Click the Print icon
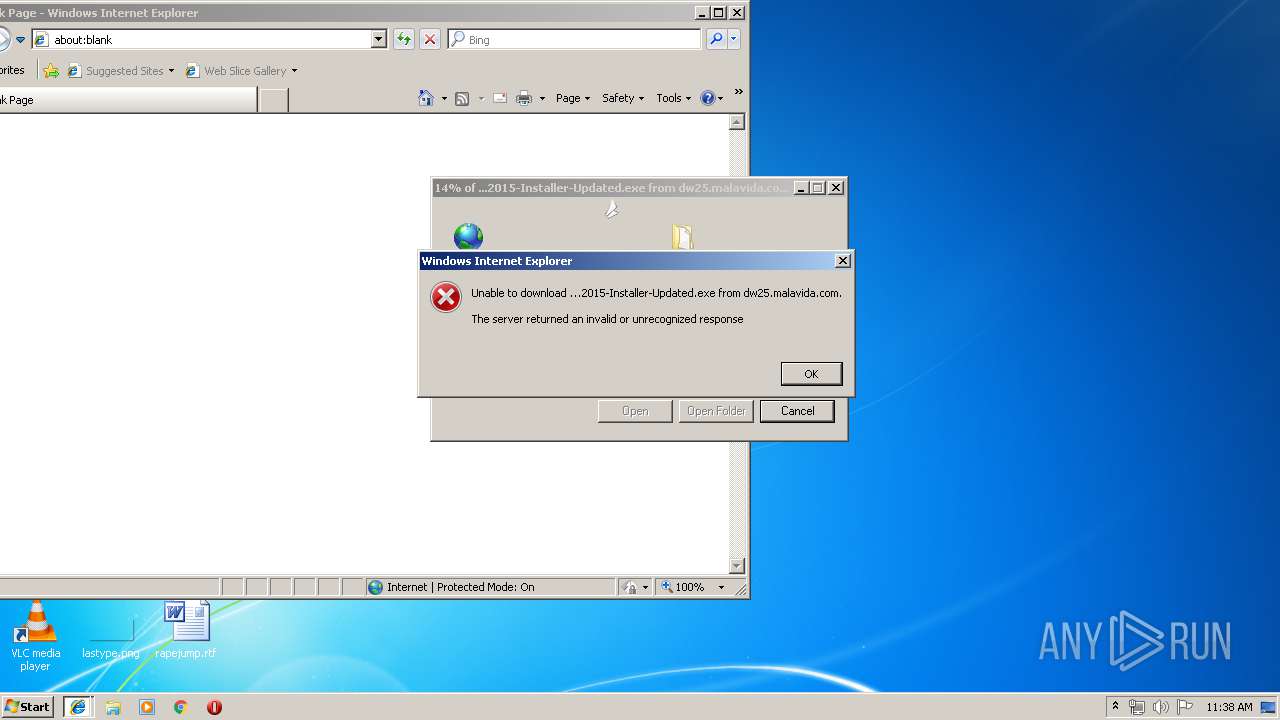Viewport: 1280px width, 720px height. coord(524,98)
